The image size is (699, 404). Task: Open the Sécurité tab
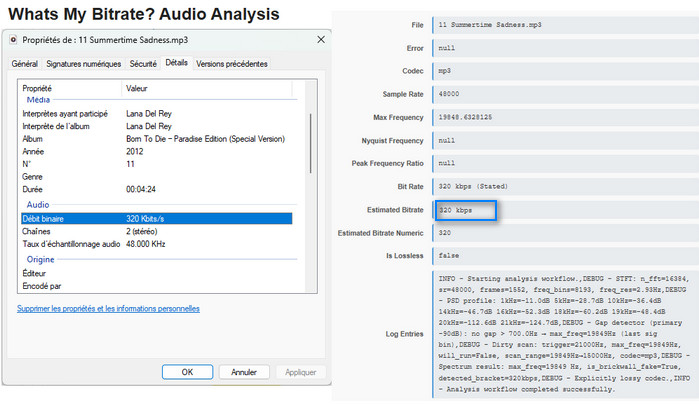pos(143,64)
